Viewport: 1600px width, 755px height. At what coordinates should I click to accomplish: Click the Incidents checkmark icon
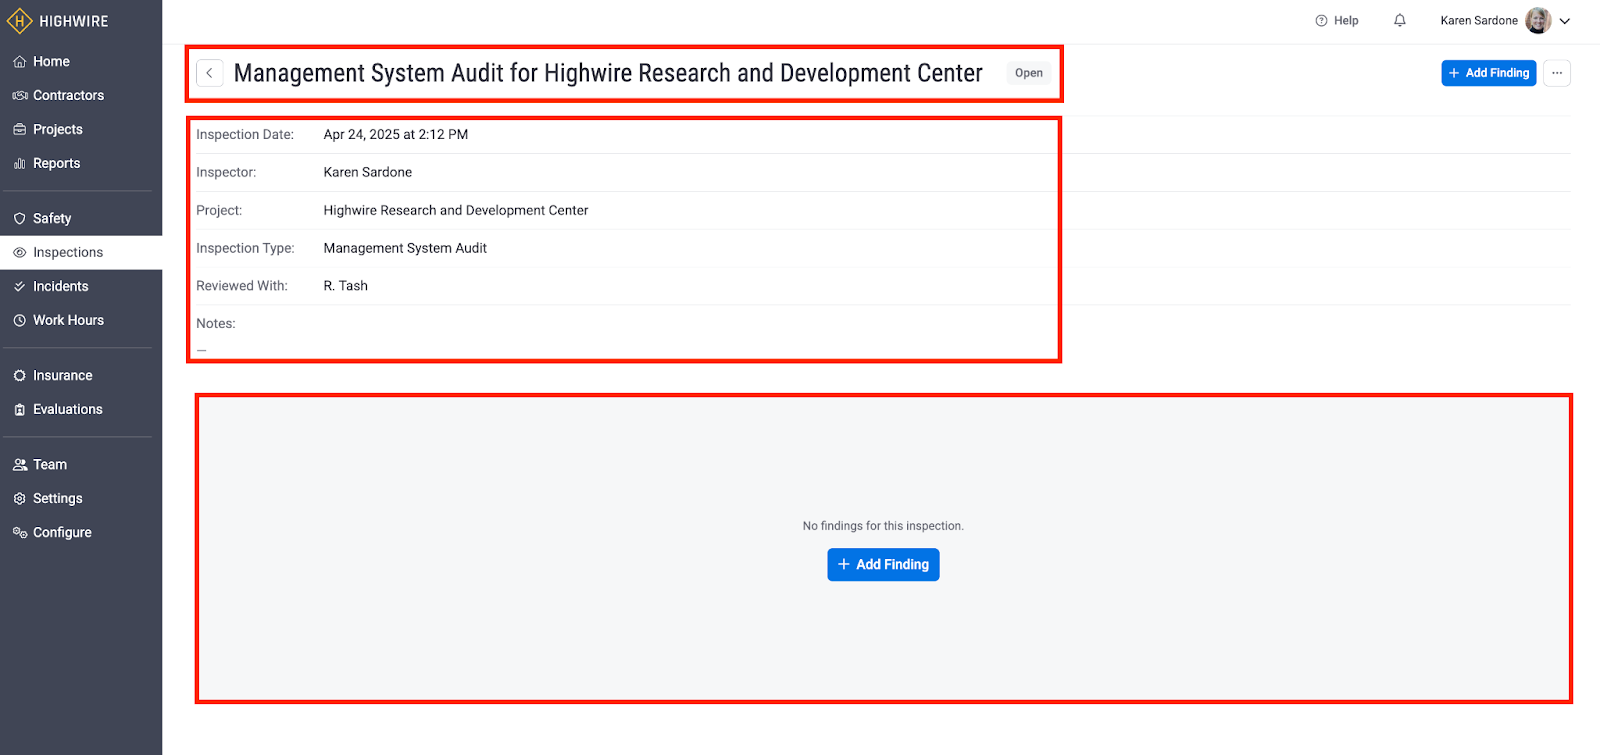(x=19, y=287)
